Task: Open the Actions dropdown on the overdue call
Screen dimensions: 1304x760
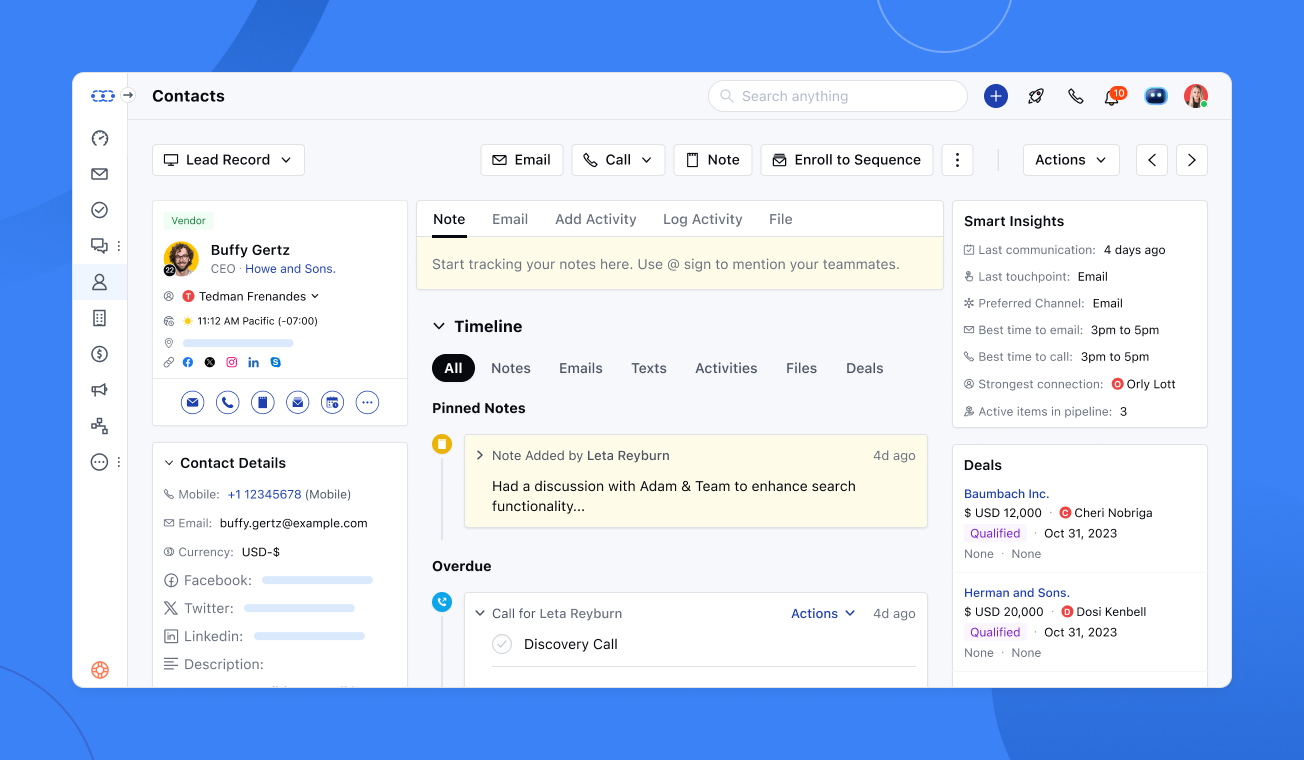Action: (822, 613)
